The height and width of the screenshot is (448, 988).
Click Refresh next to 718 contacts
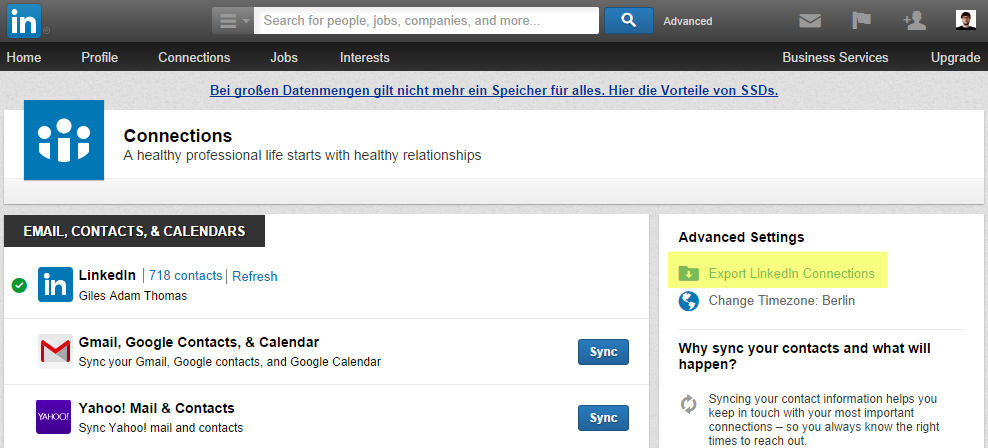click(x=255, y=276)
